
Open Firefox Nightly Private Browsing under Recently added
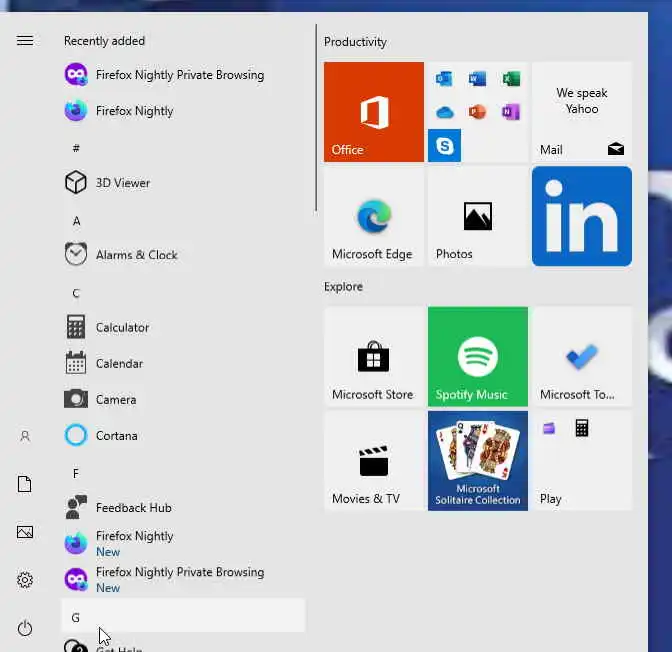point(183,75)
